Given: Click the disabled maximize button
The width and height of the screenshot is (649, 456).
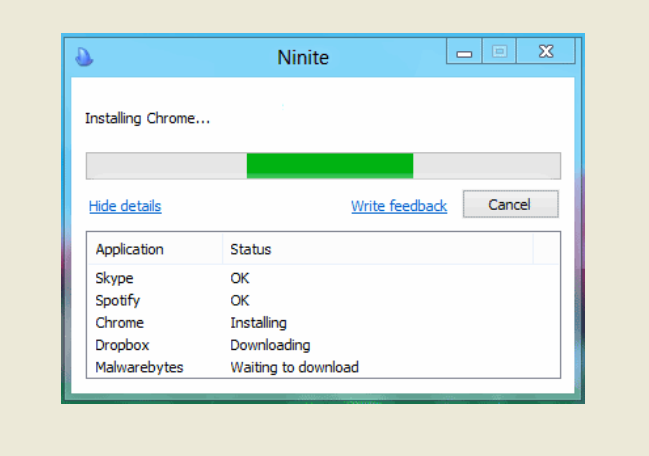Looking at the screenshot, I should (499, 52).
